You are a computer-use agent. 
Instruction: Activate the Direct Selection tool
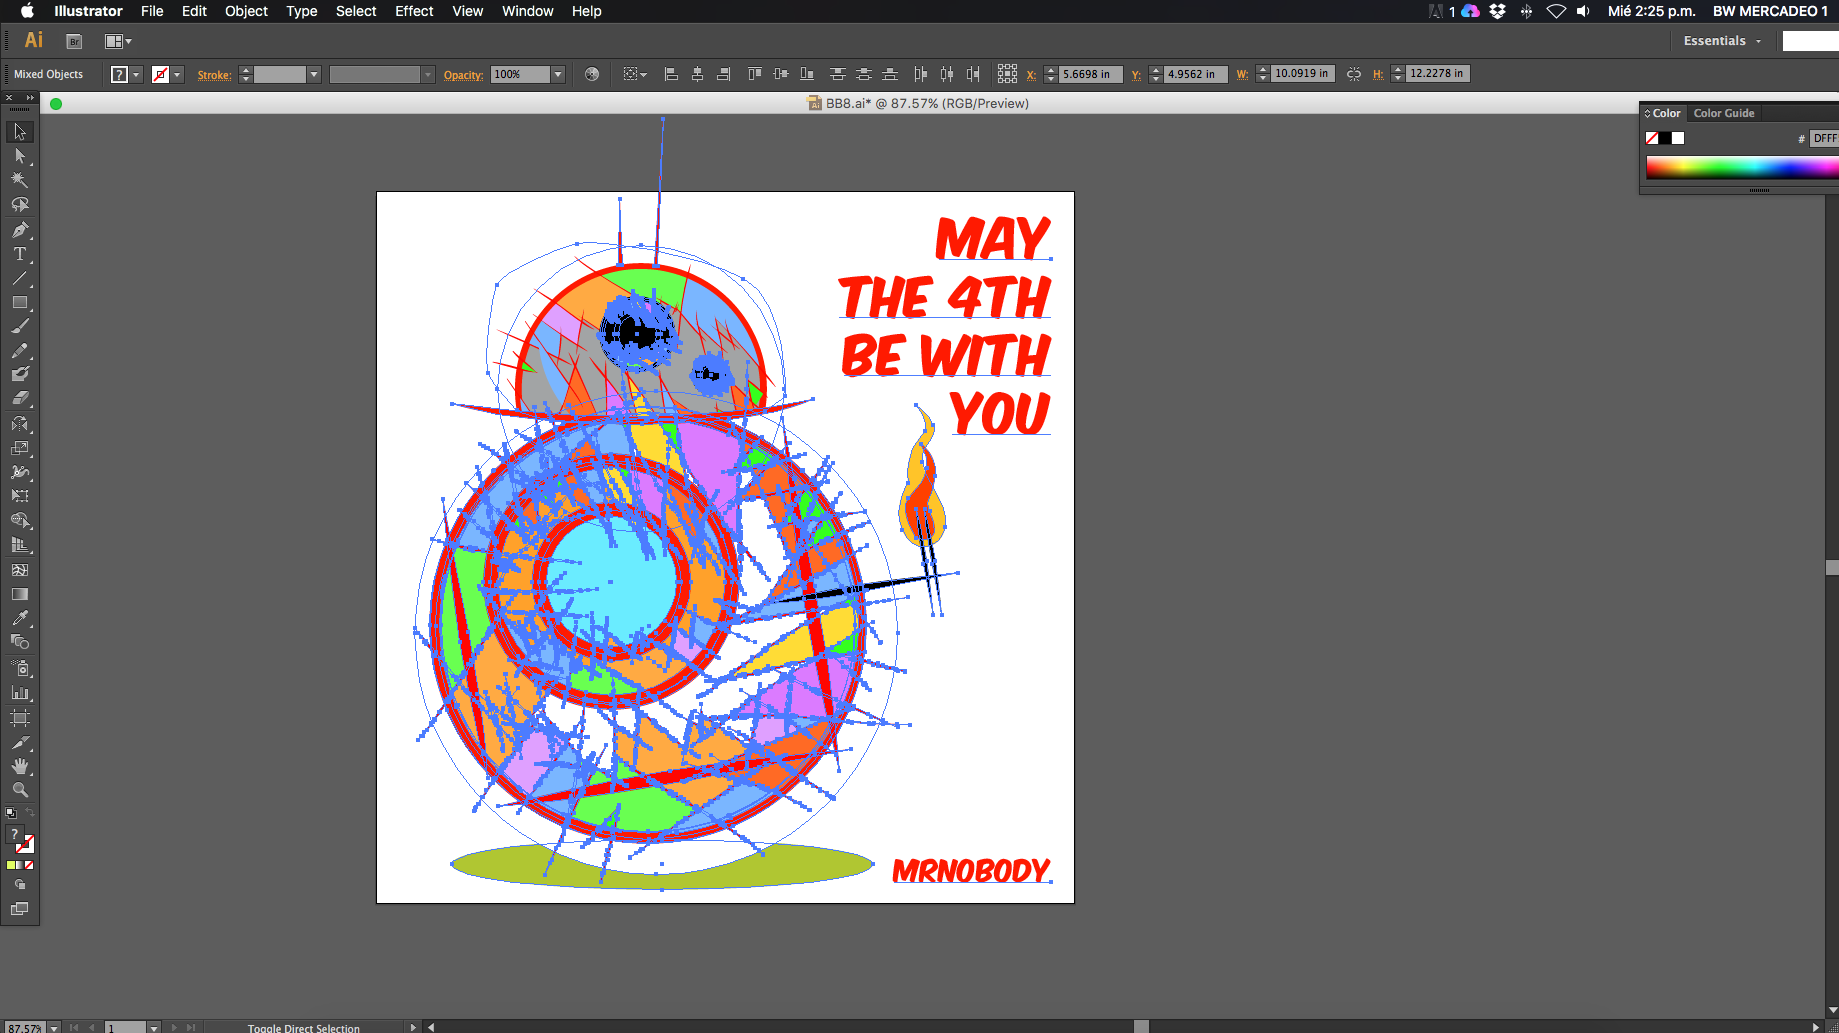19,156
